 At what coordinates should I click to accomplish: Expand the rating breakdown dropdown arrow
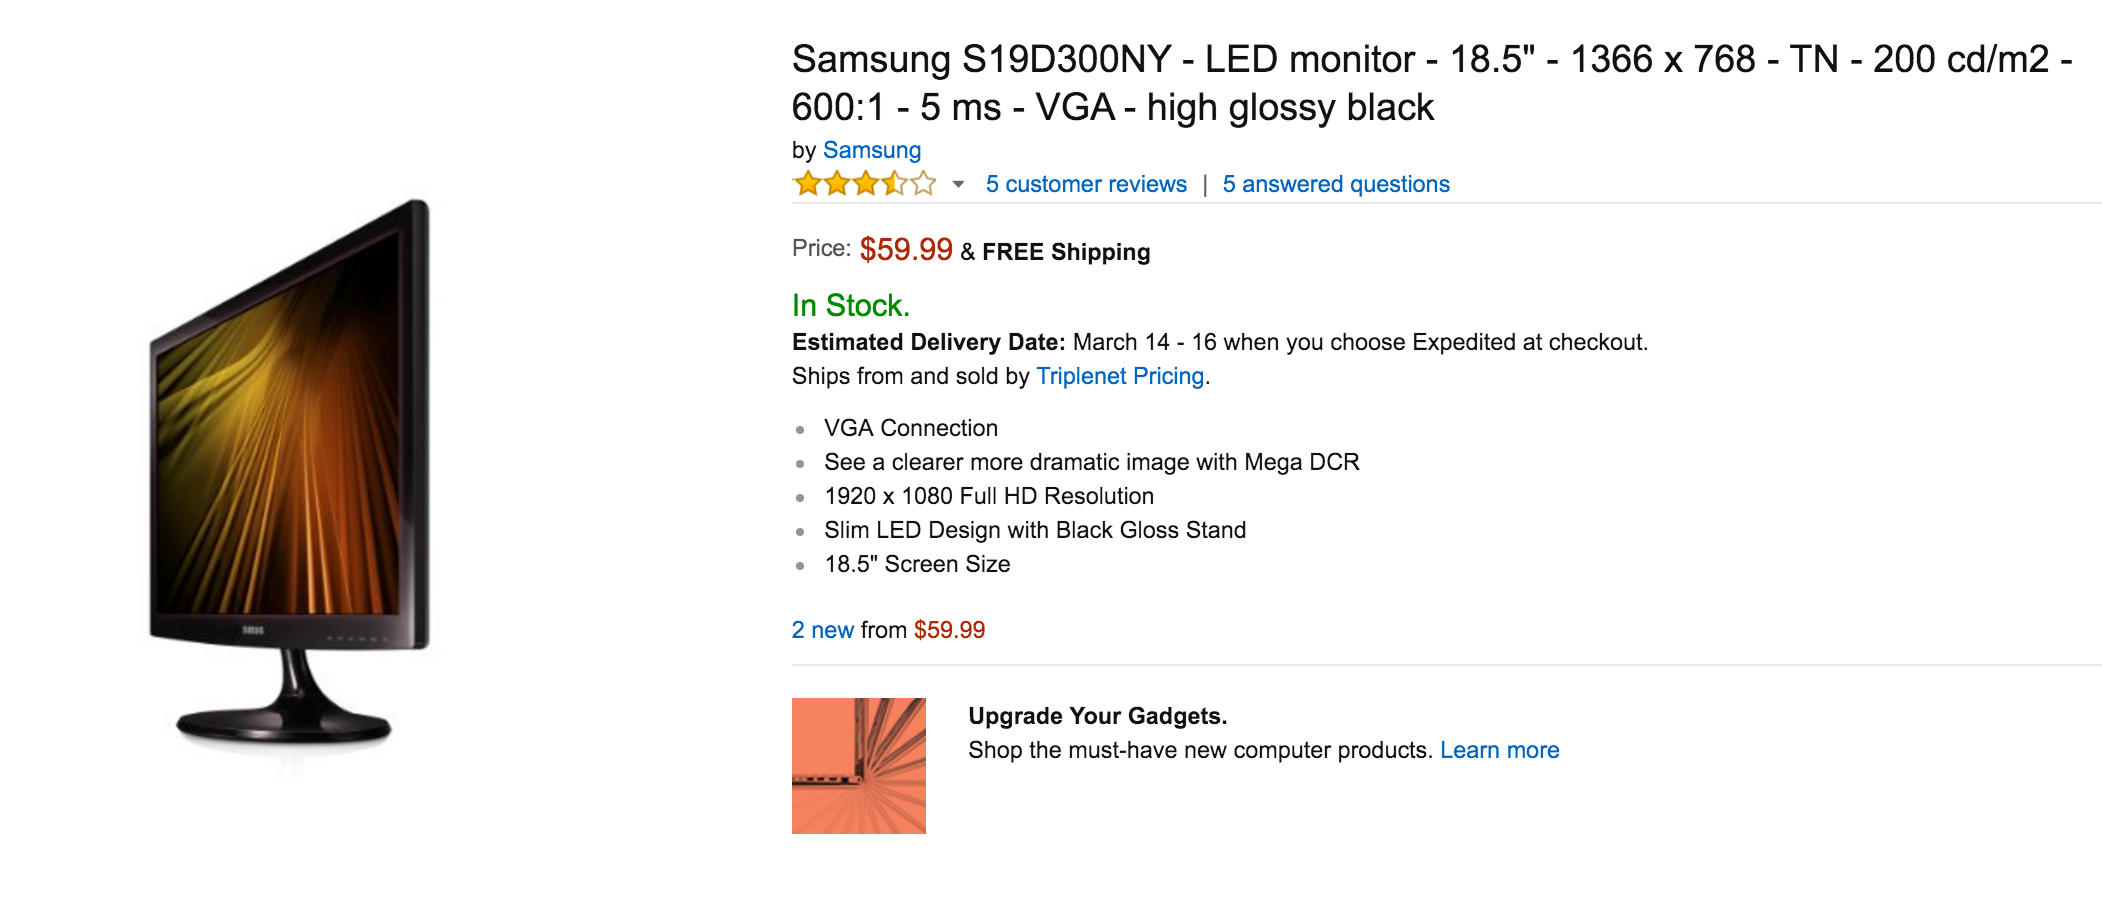pos(958,184)
